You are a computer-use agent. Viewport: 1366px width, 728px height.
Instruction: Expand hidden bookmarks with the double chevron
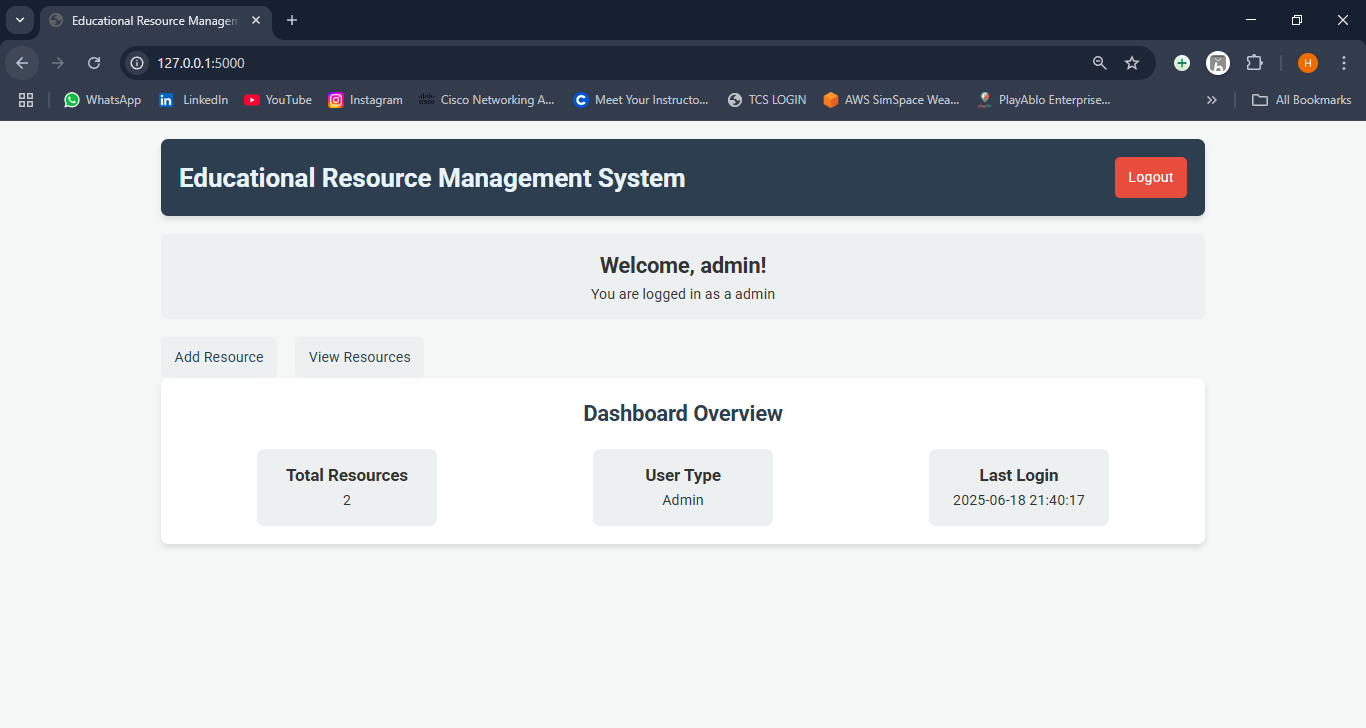tap(1212, 100)
